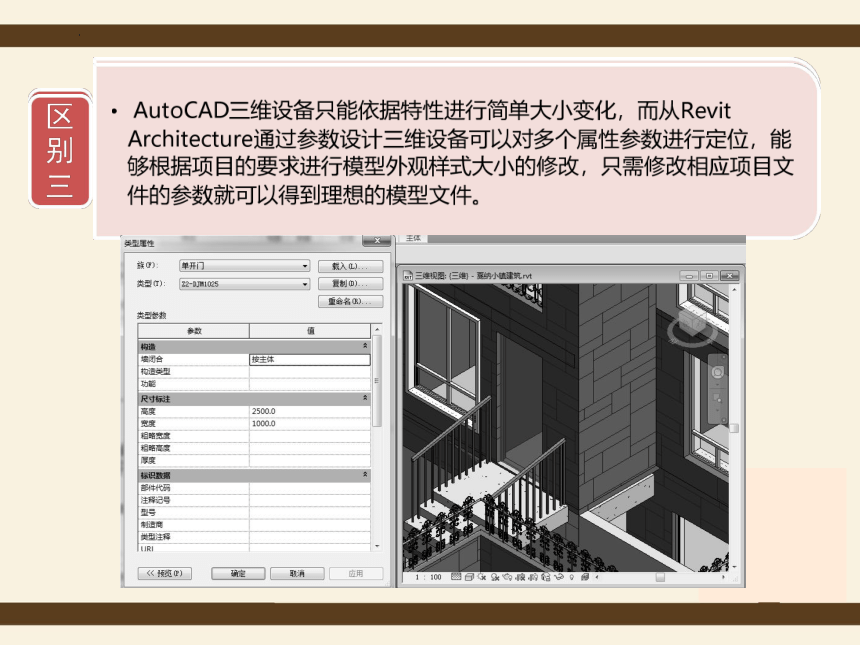Select the 墙闭合 parameter row

coord(254,359)
